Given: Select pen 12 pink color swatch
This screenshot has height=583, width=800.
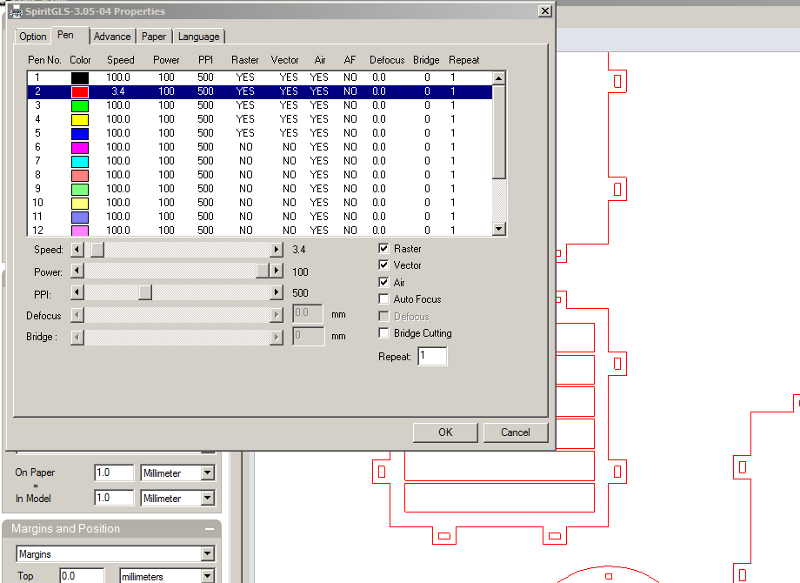Looking at the screenshot, I should [80, 230].
